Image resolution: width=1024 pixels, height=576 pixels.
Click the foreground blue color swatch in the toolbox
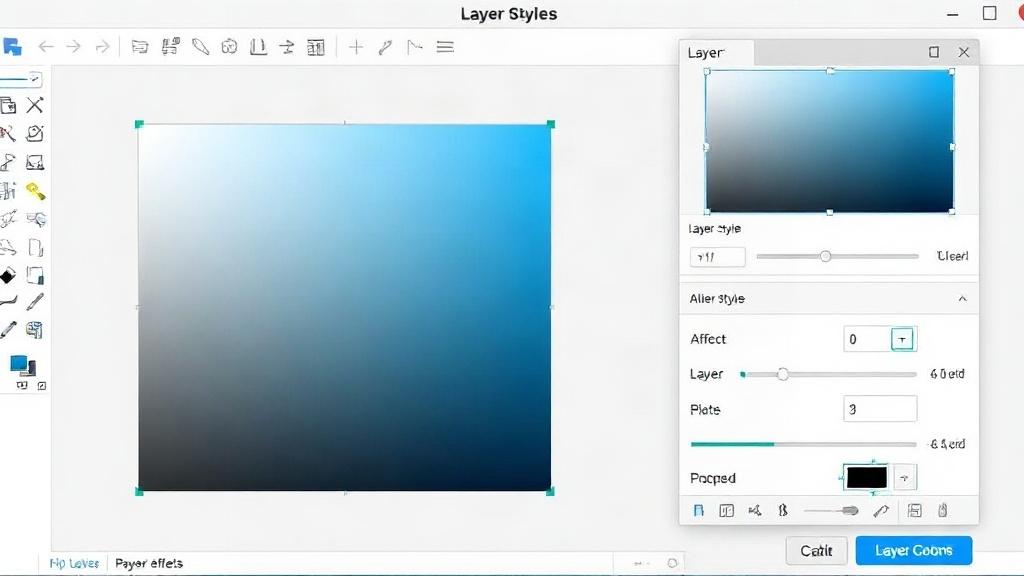coord(18,362)
